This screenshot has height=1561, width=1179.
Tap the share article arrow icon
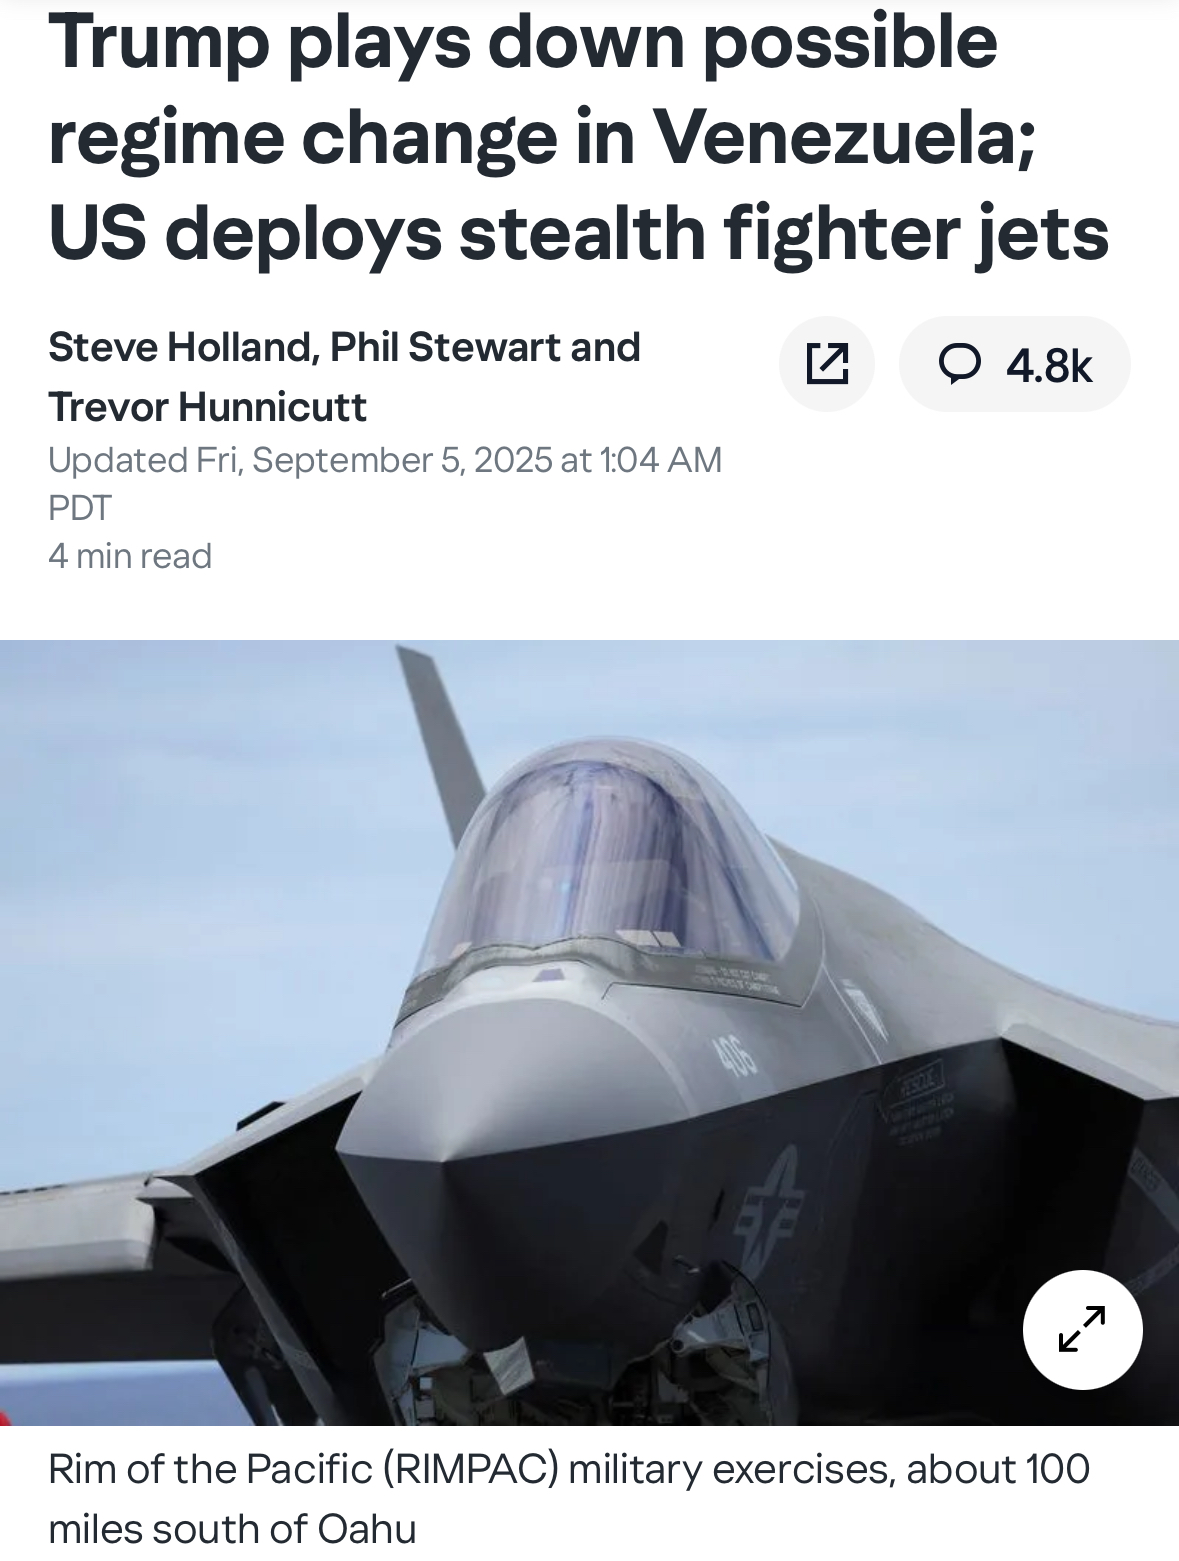click(827, 364)
